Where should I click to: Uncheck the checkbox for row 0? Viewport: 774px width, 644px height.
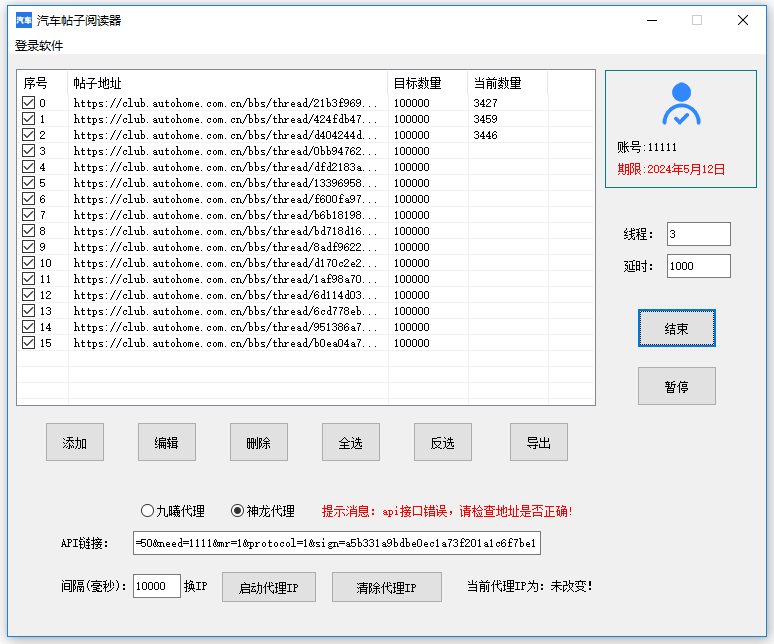(x=29, y=103)
